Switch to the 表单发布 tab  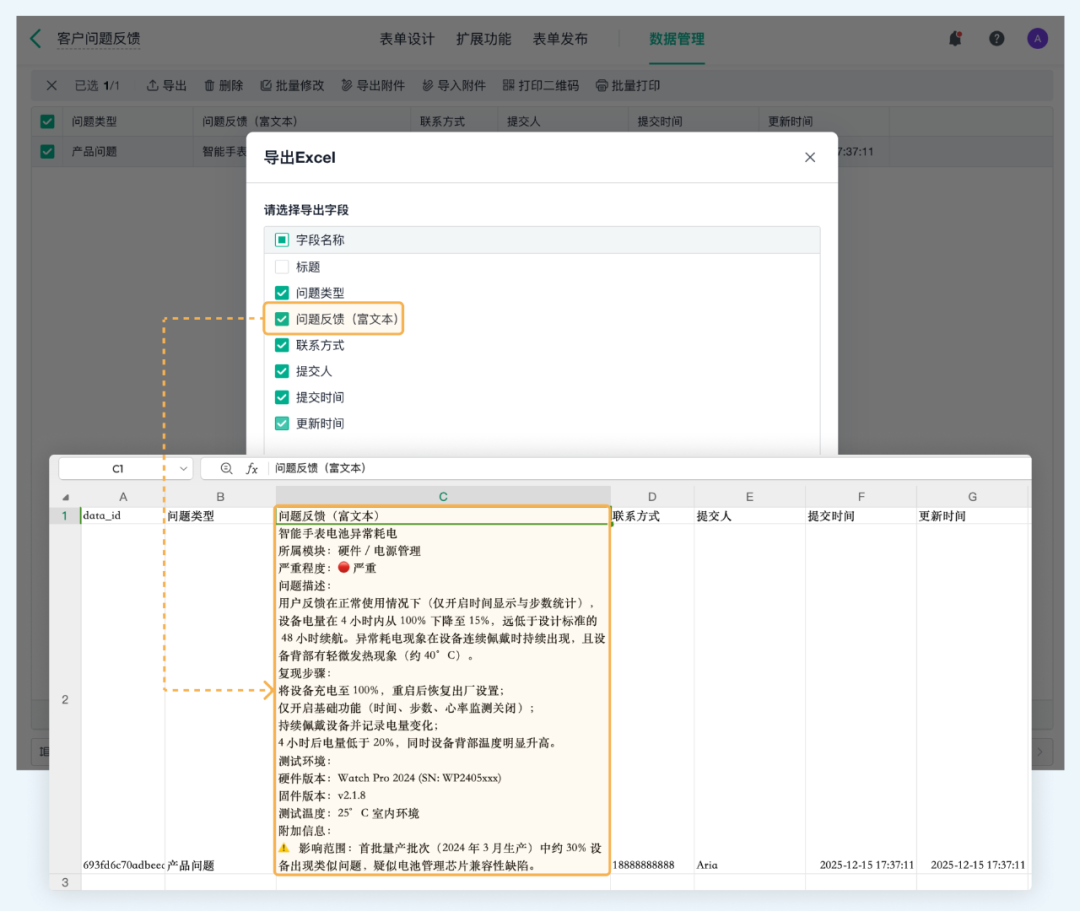(x=560, y=39)
